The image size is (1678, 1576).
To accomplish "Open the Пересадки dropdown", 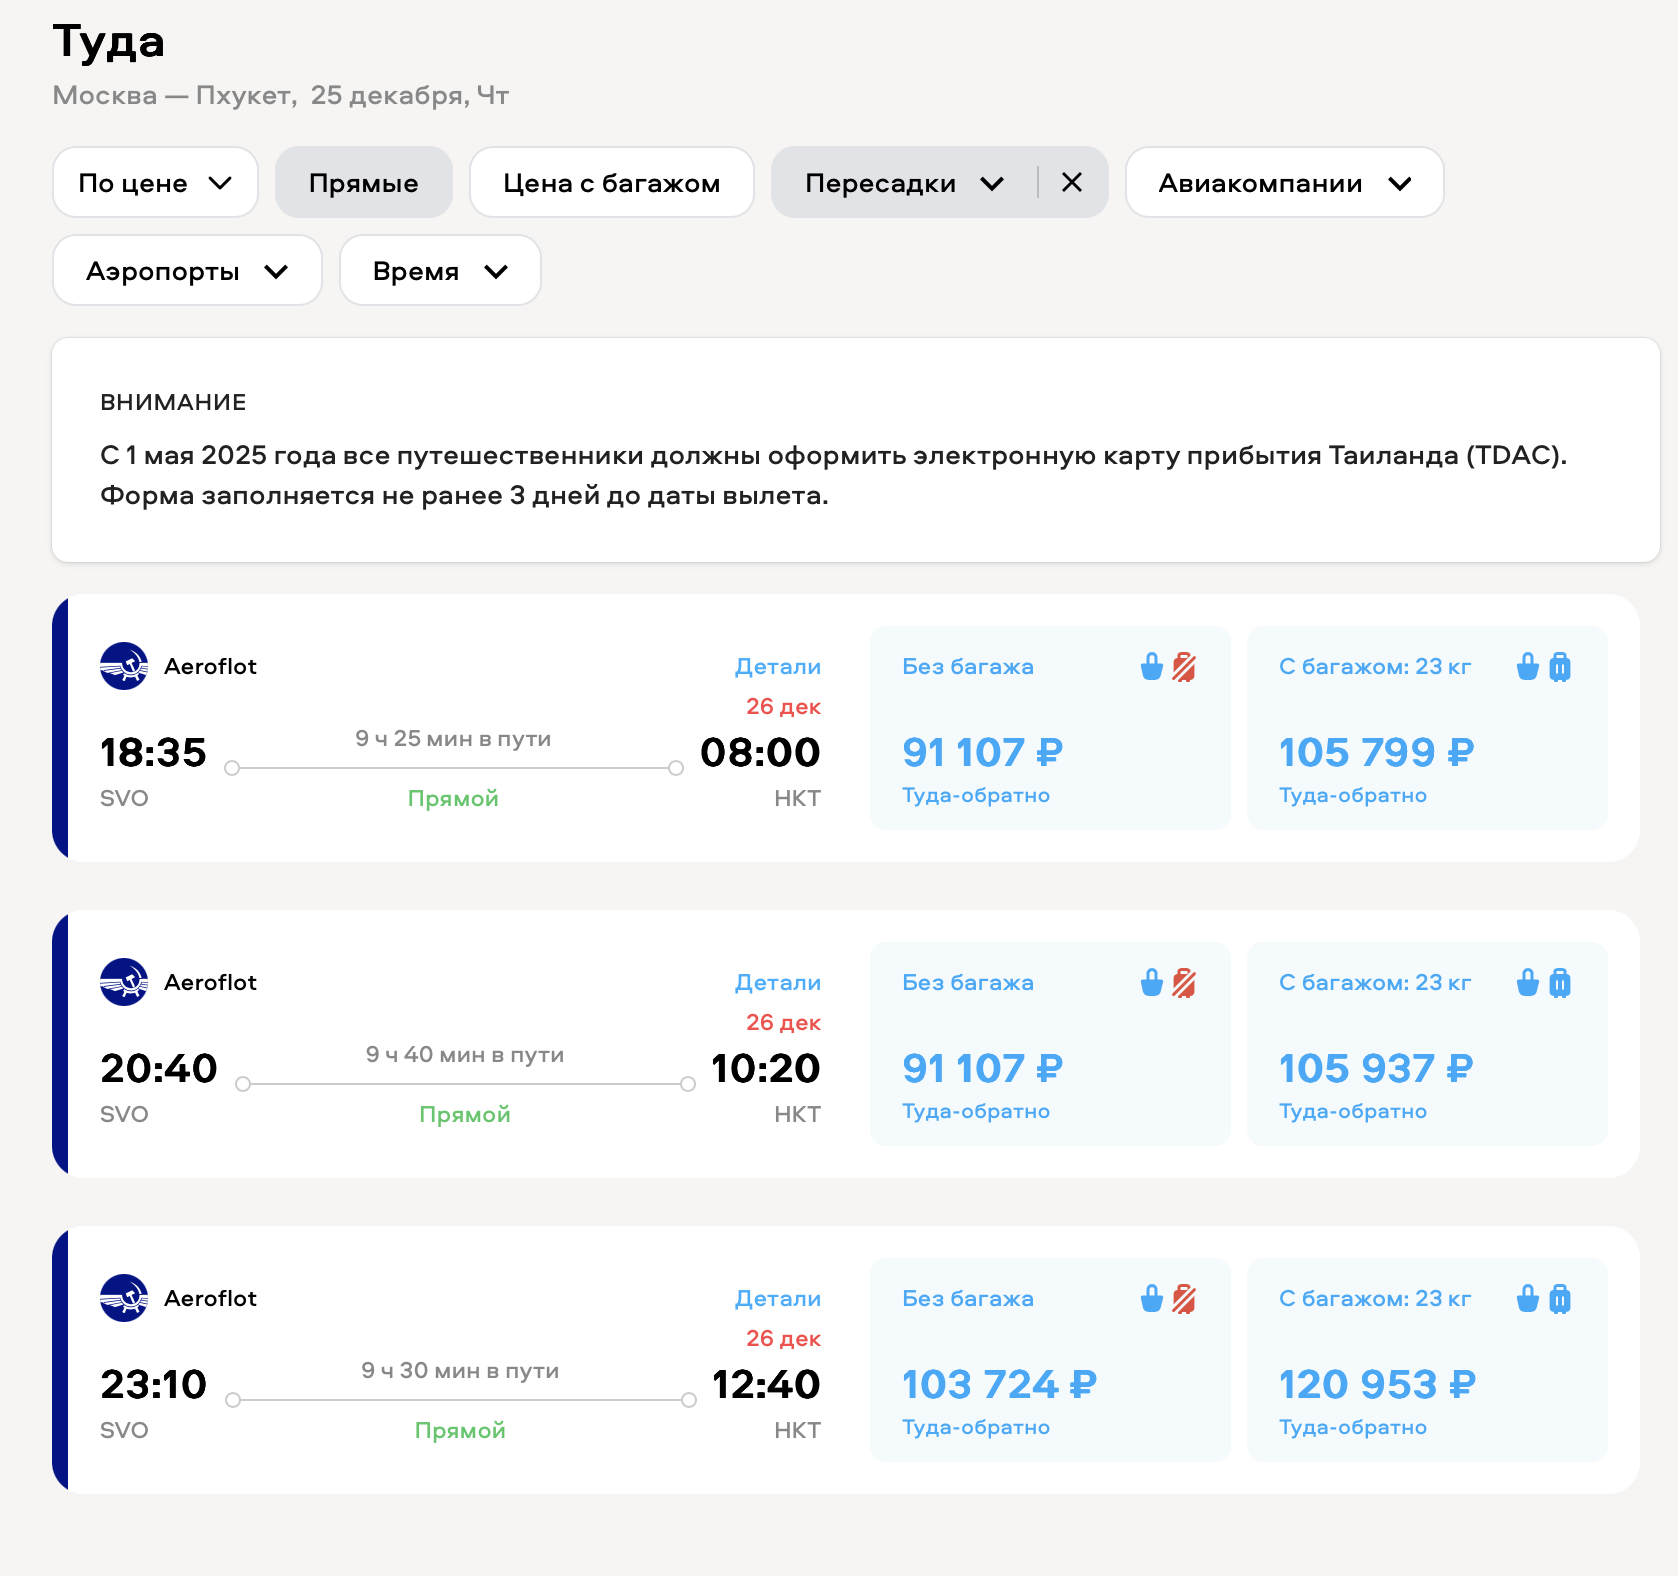I will point(903,183).
